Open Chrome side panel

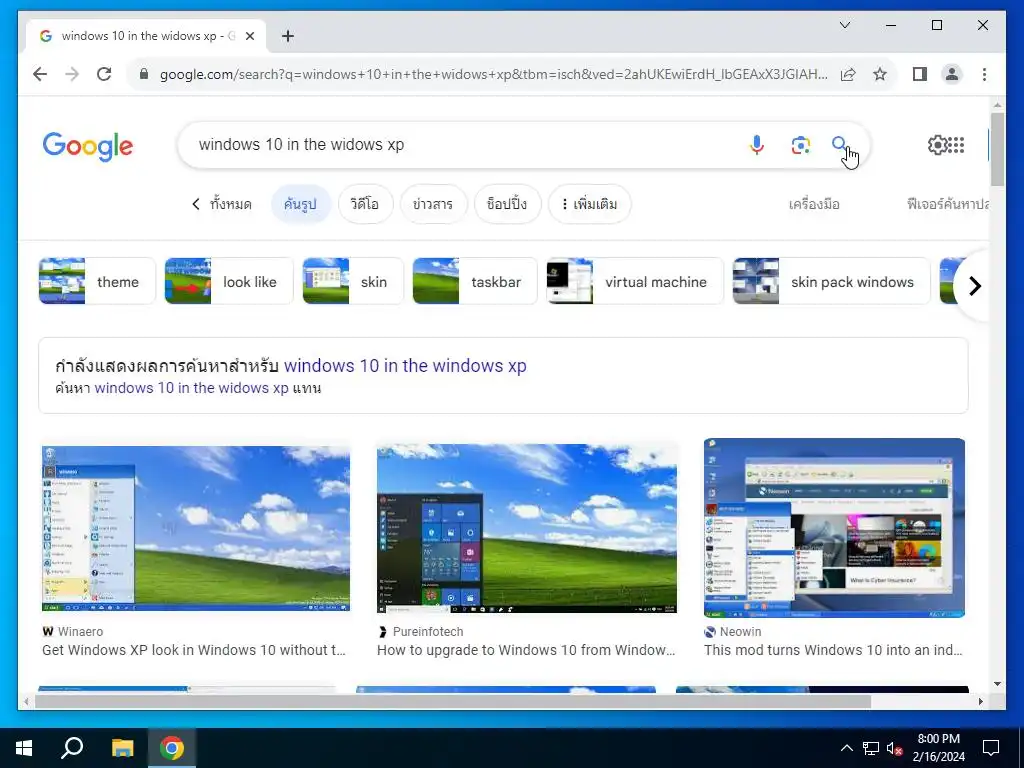920,74
